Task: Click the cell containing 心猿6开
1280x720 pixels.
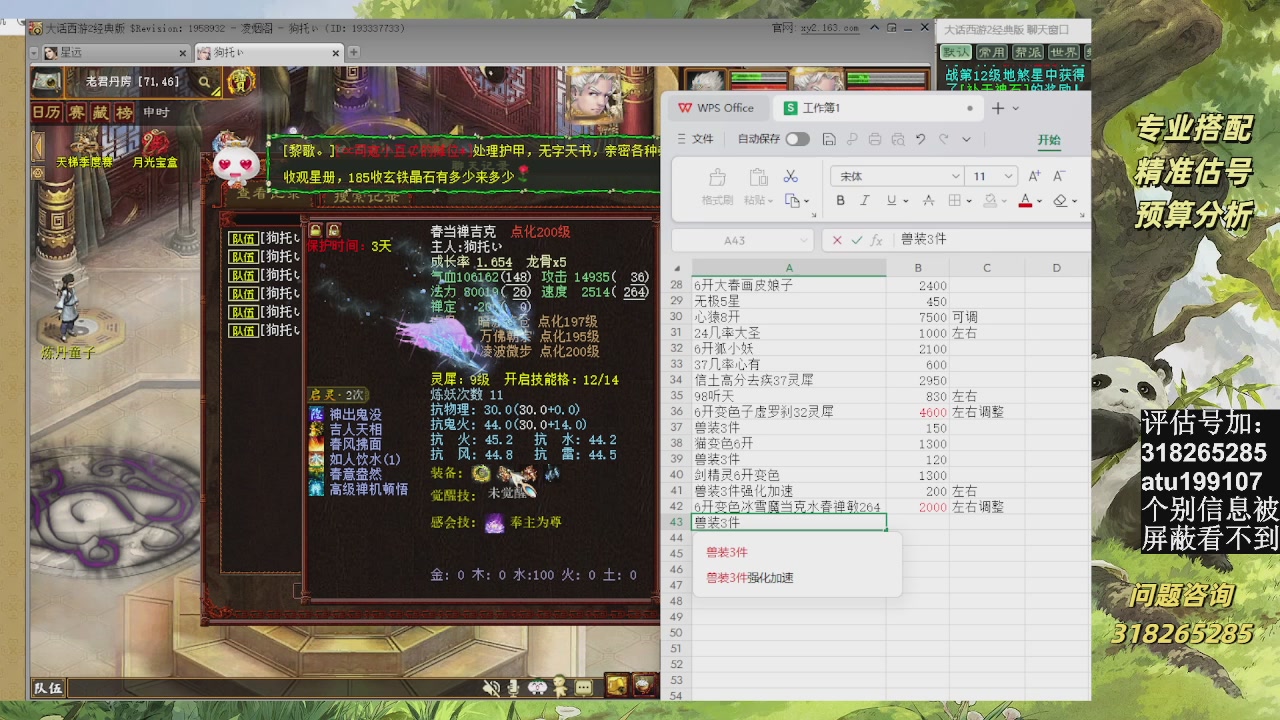Action: click(x=789, y=317)
